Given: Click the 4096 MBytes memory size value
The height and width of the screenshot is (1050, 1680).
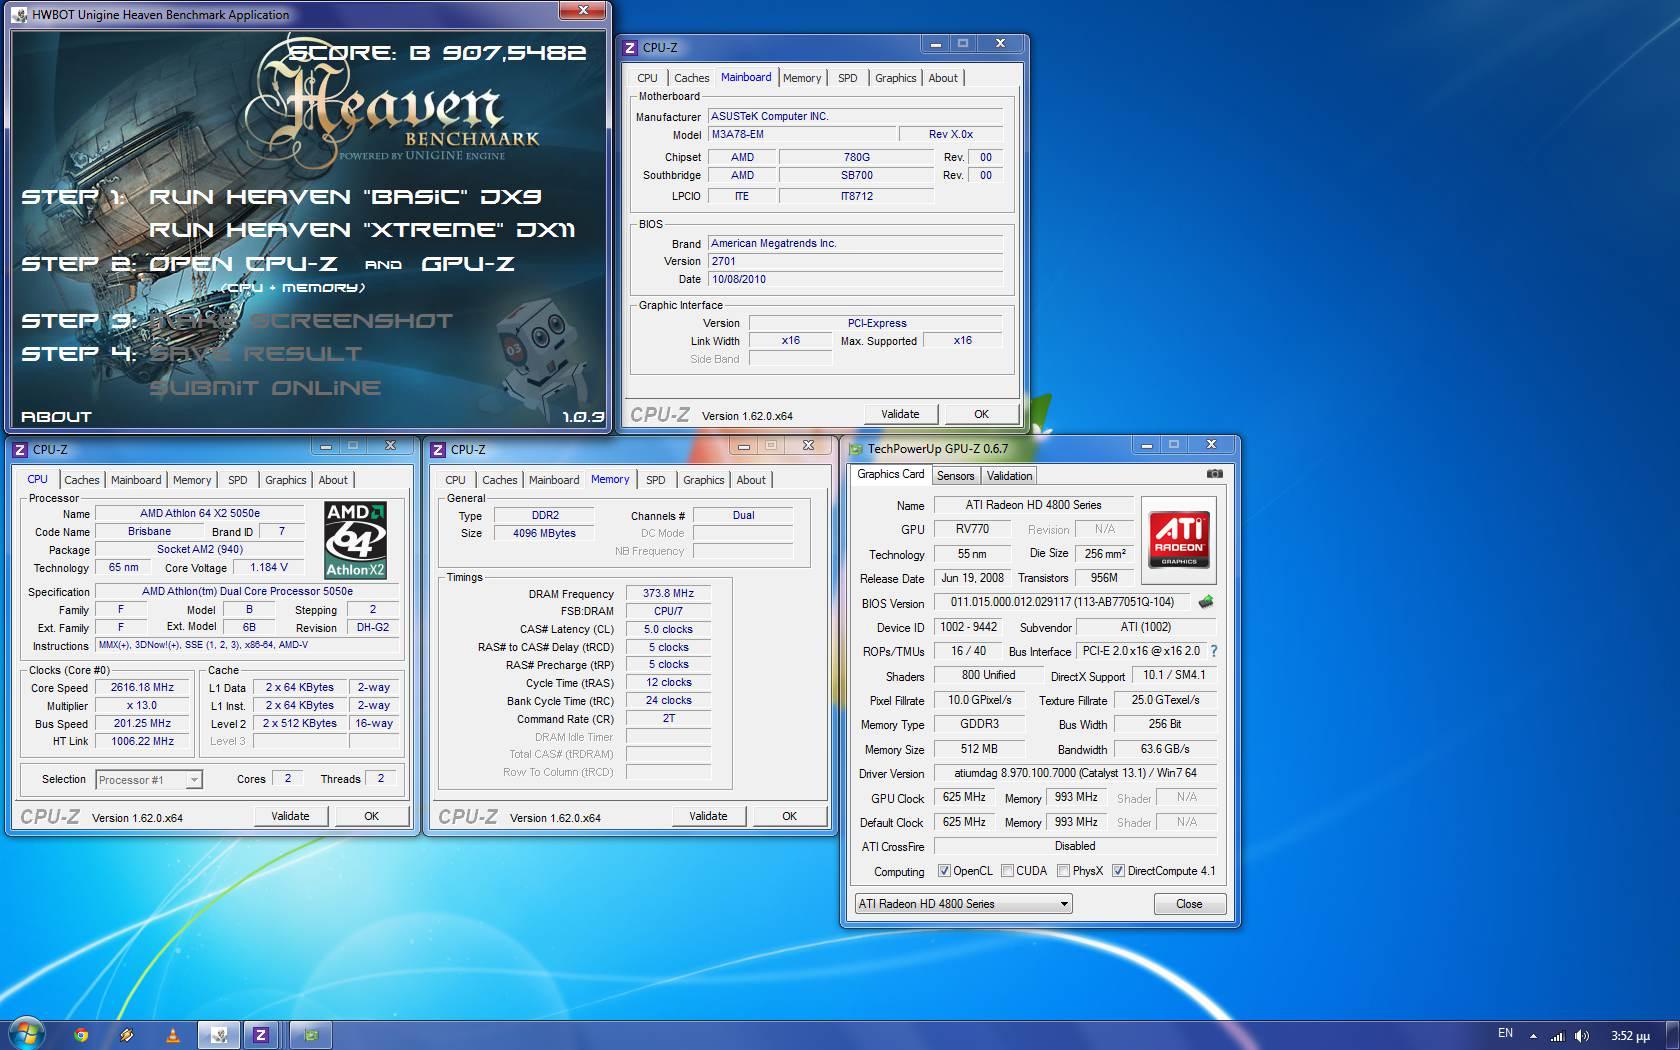Looking at the screenshot, I should tap(545, 534).
